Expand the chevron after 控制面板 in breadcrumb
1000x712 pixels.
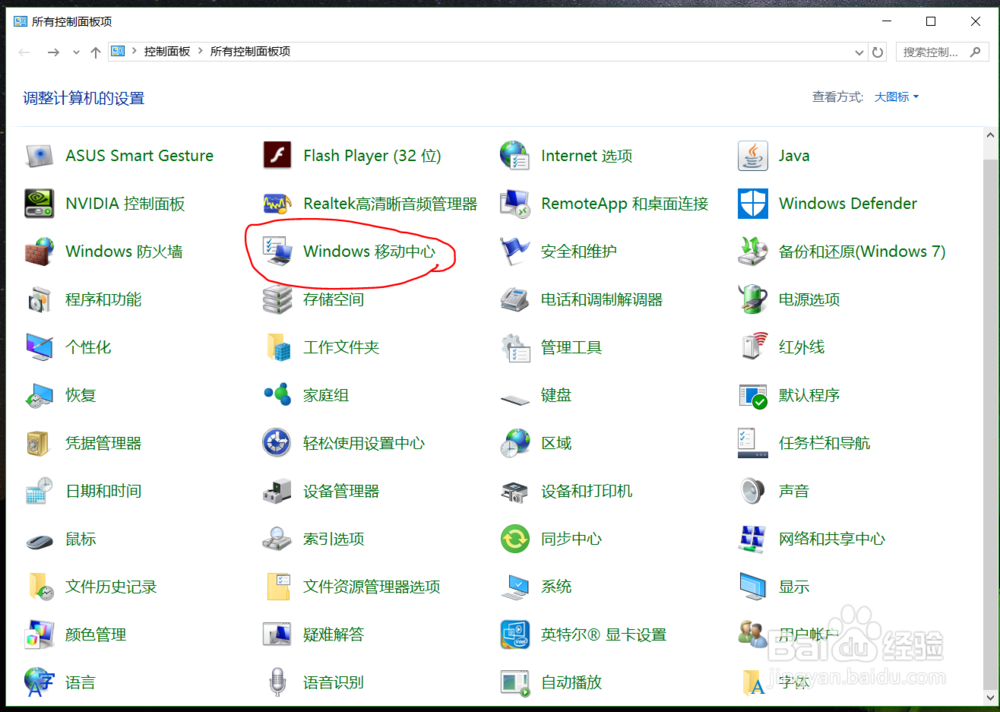tap(200, 51)
